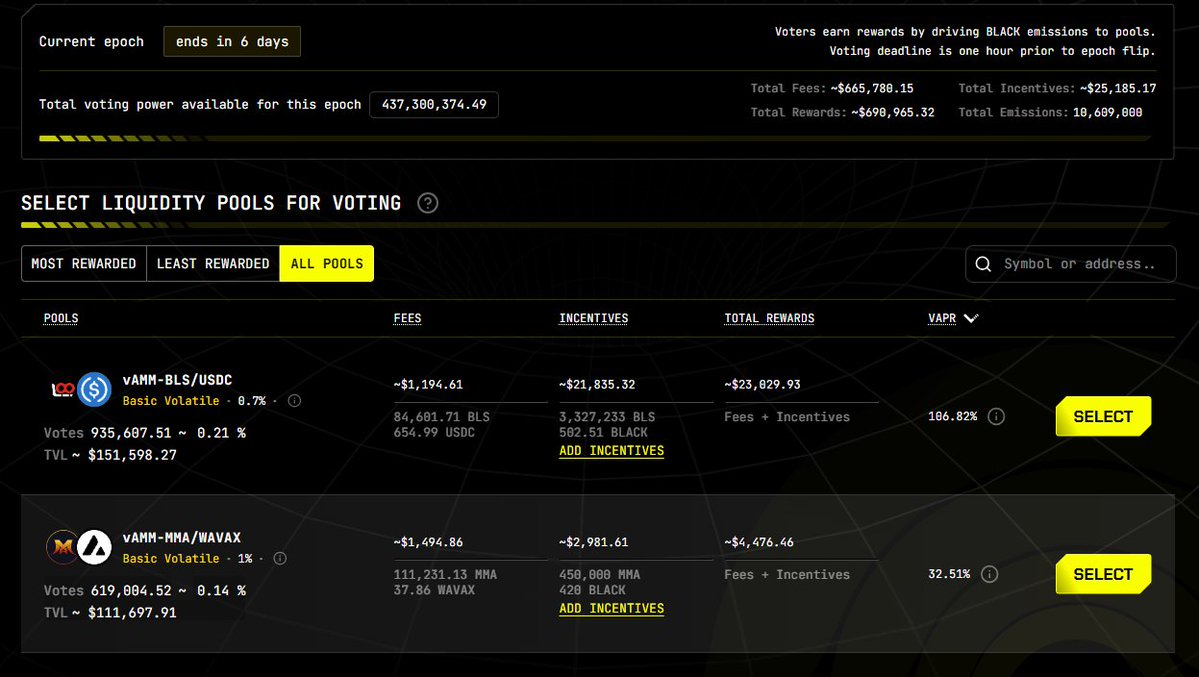The height and width of the screenshot is (677, 1199).
Task: Click the 'ends in 6 days' badge
Action: [232, 41]
